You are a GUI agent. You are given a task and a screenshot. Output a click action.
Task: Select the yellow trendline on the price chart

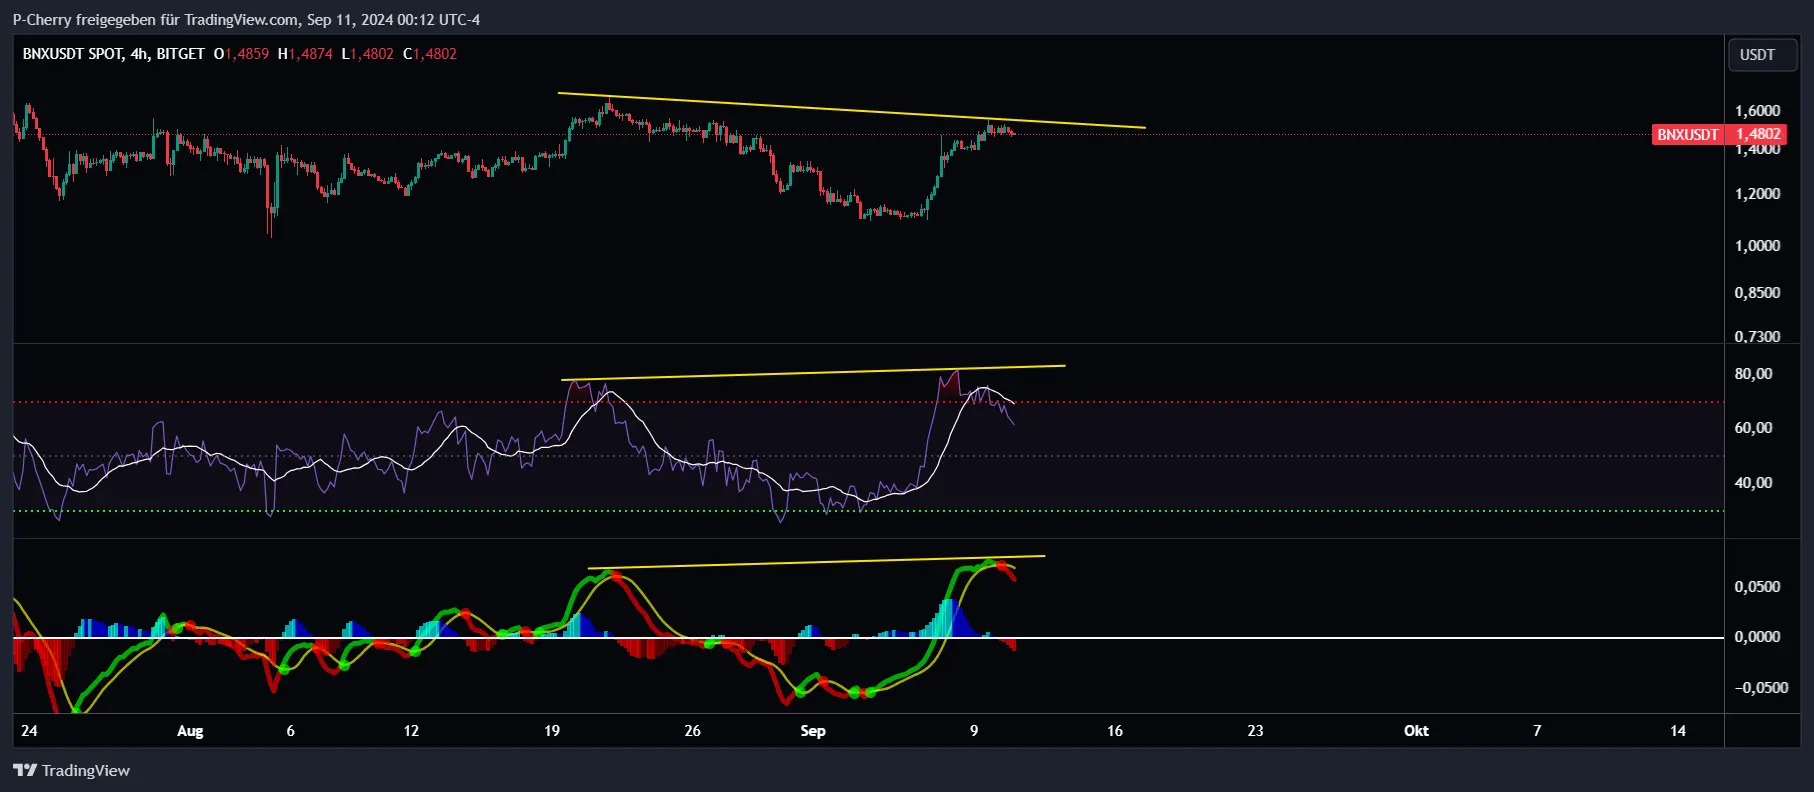click(850, 110)
